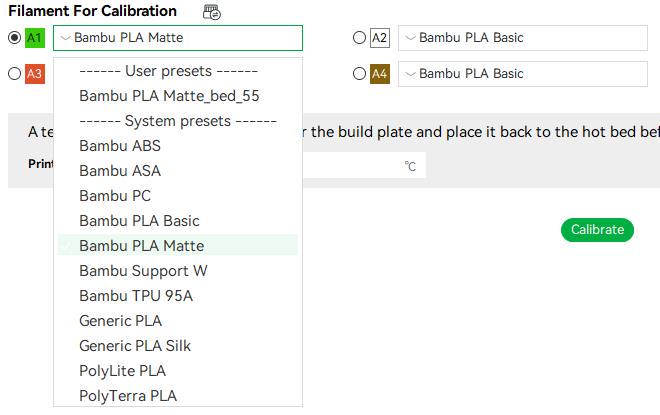The image size is (660, 415).
Task: Choose Bambu ABS from preset list
Action: tap(178, 146)
